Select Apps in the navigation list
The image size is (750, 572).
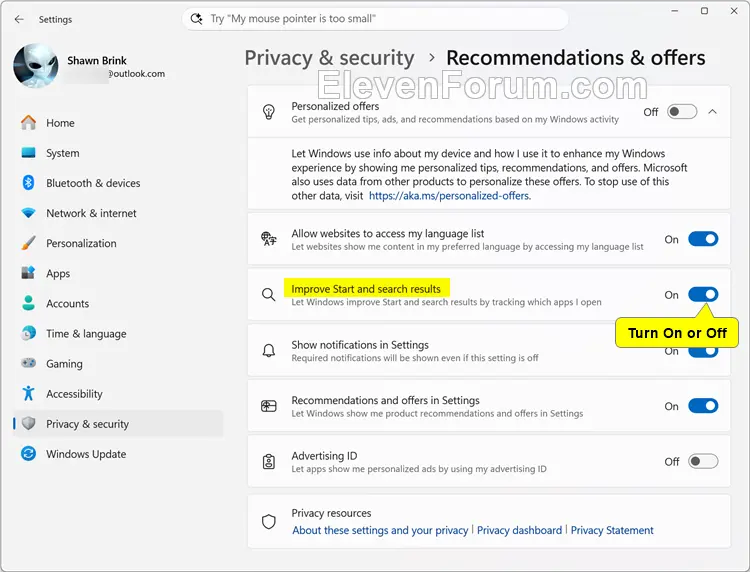tap(118, 274)
